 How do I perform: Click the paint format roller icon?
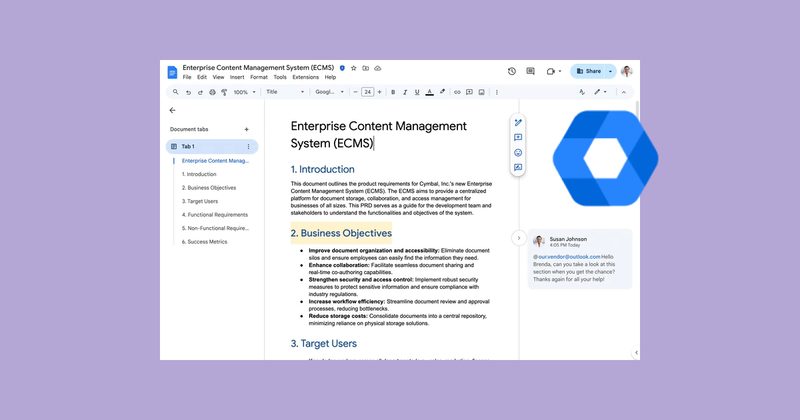[x=224, y=92]
